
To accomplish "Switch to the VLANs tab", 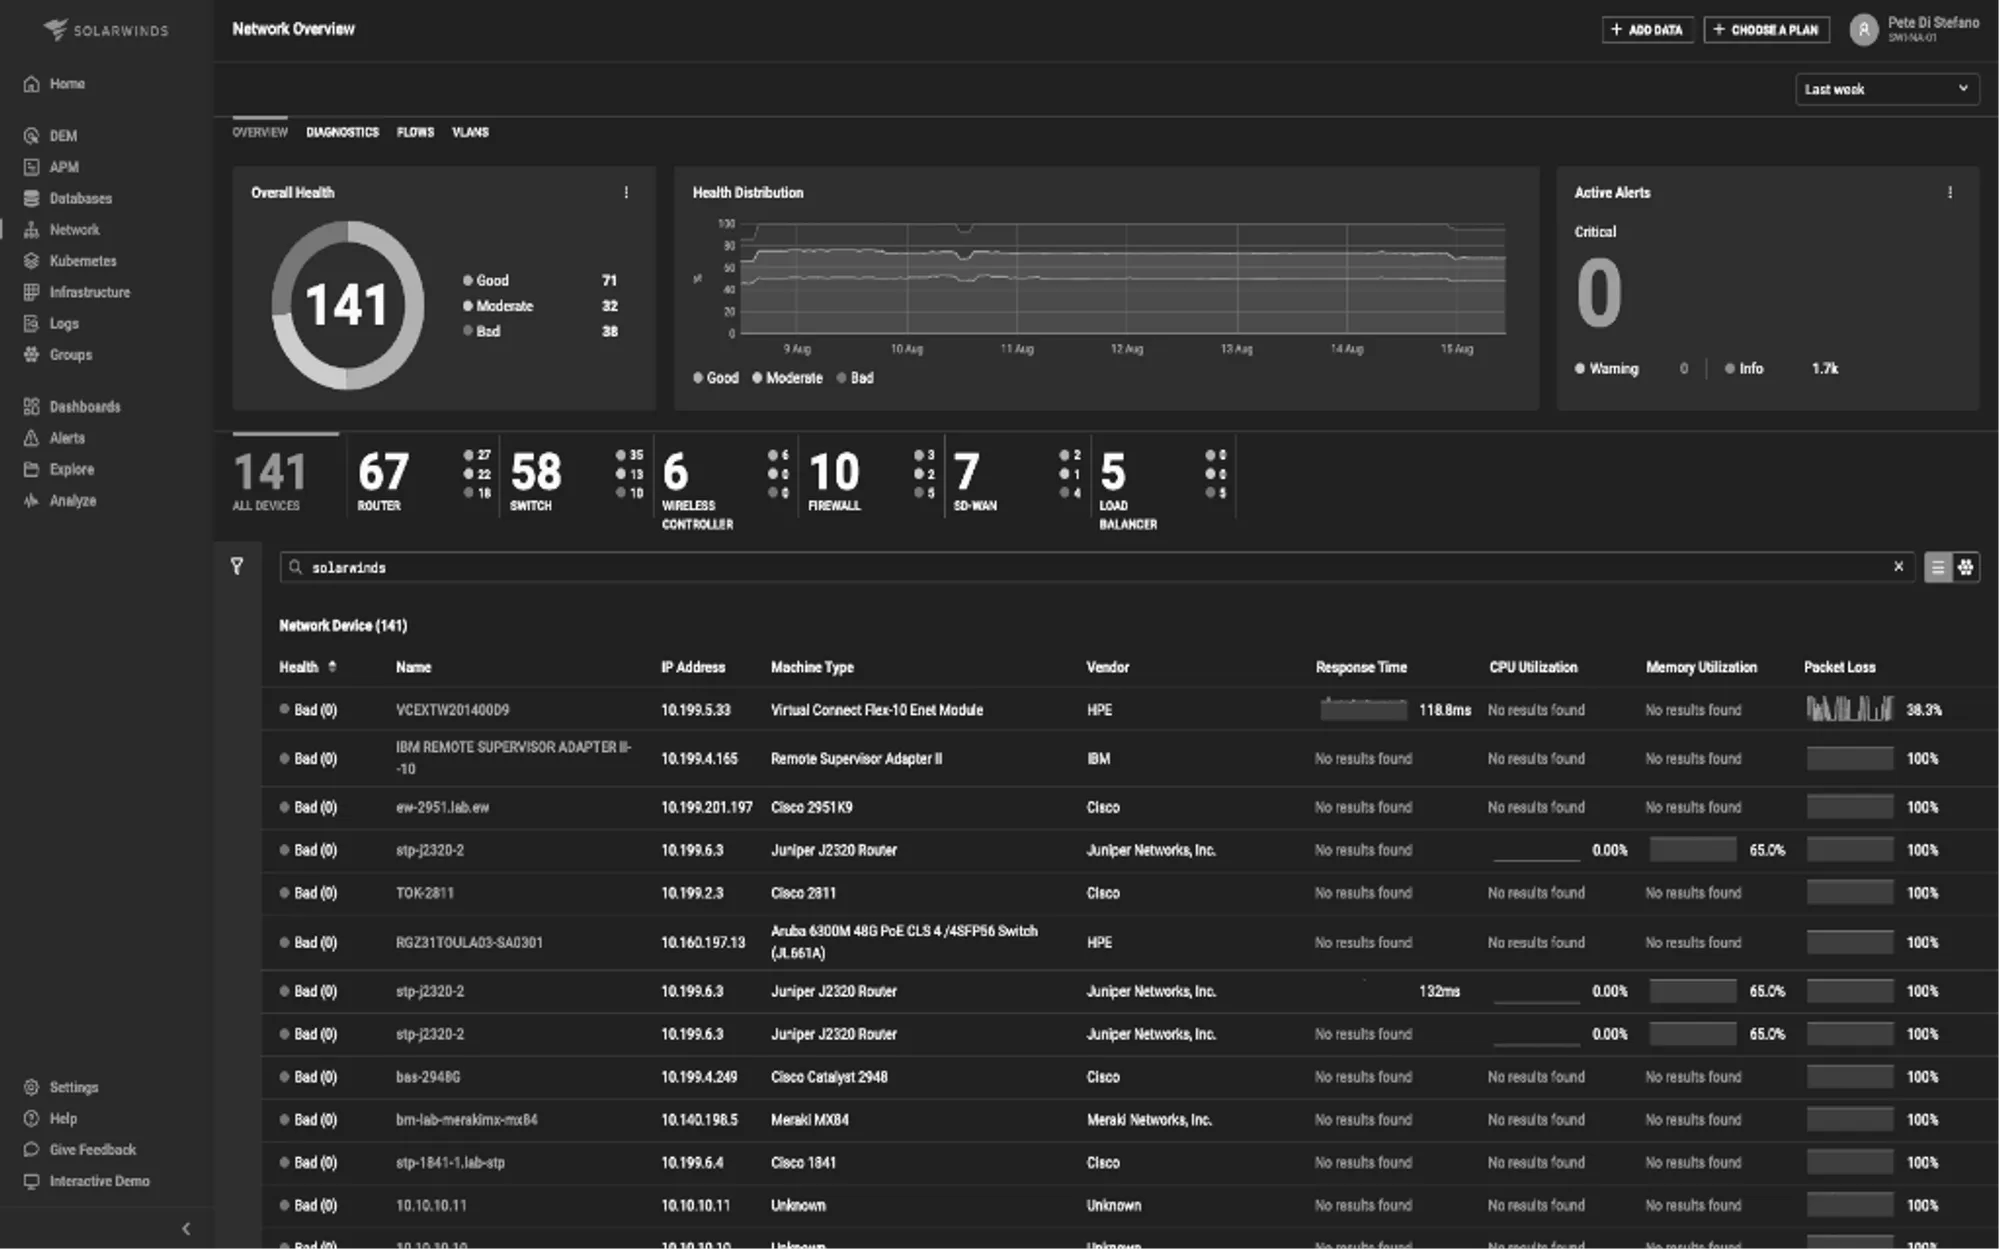I will point(470,132).
